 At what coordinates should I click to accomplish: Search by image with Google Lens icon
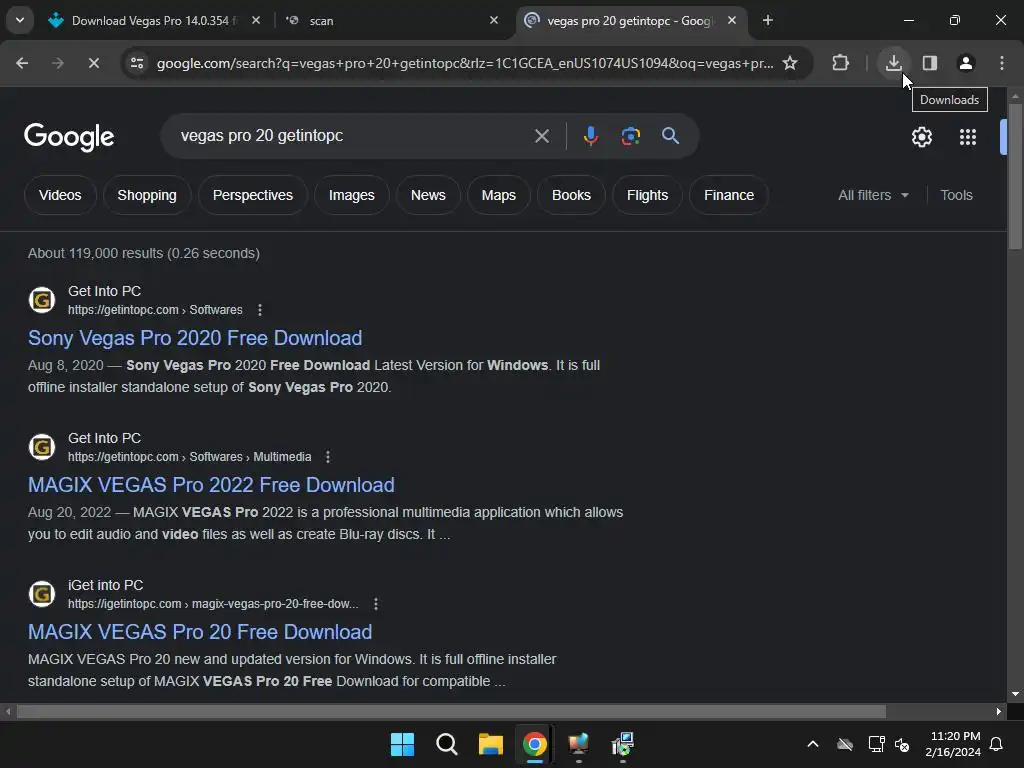click(630, 136)
